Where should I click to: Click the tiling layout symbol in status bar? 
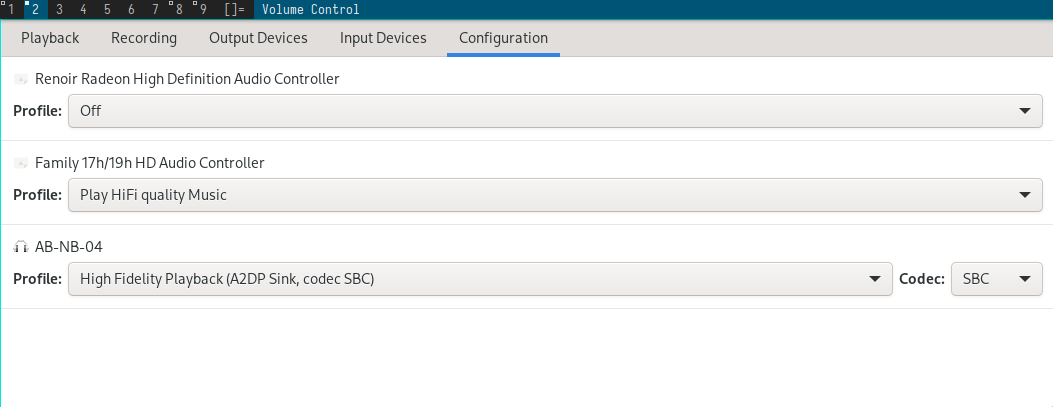tap(234, 9)
